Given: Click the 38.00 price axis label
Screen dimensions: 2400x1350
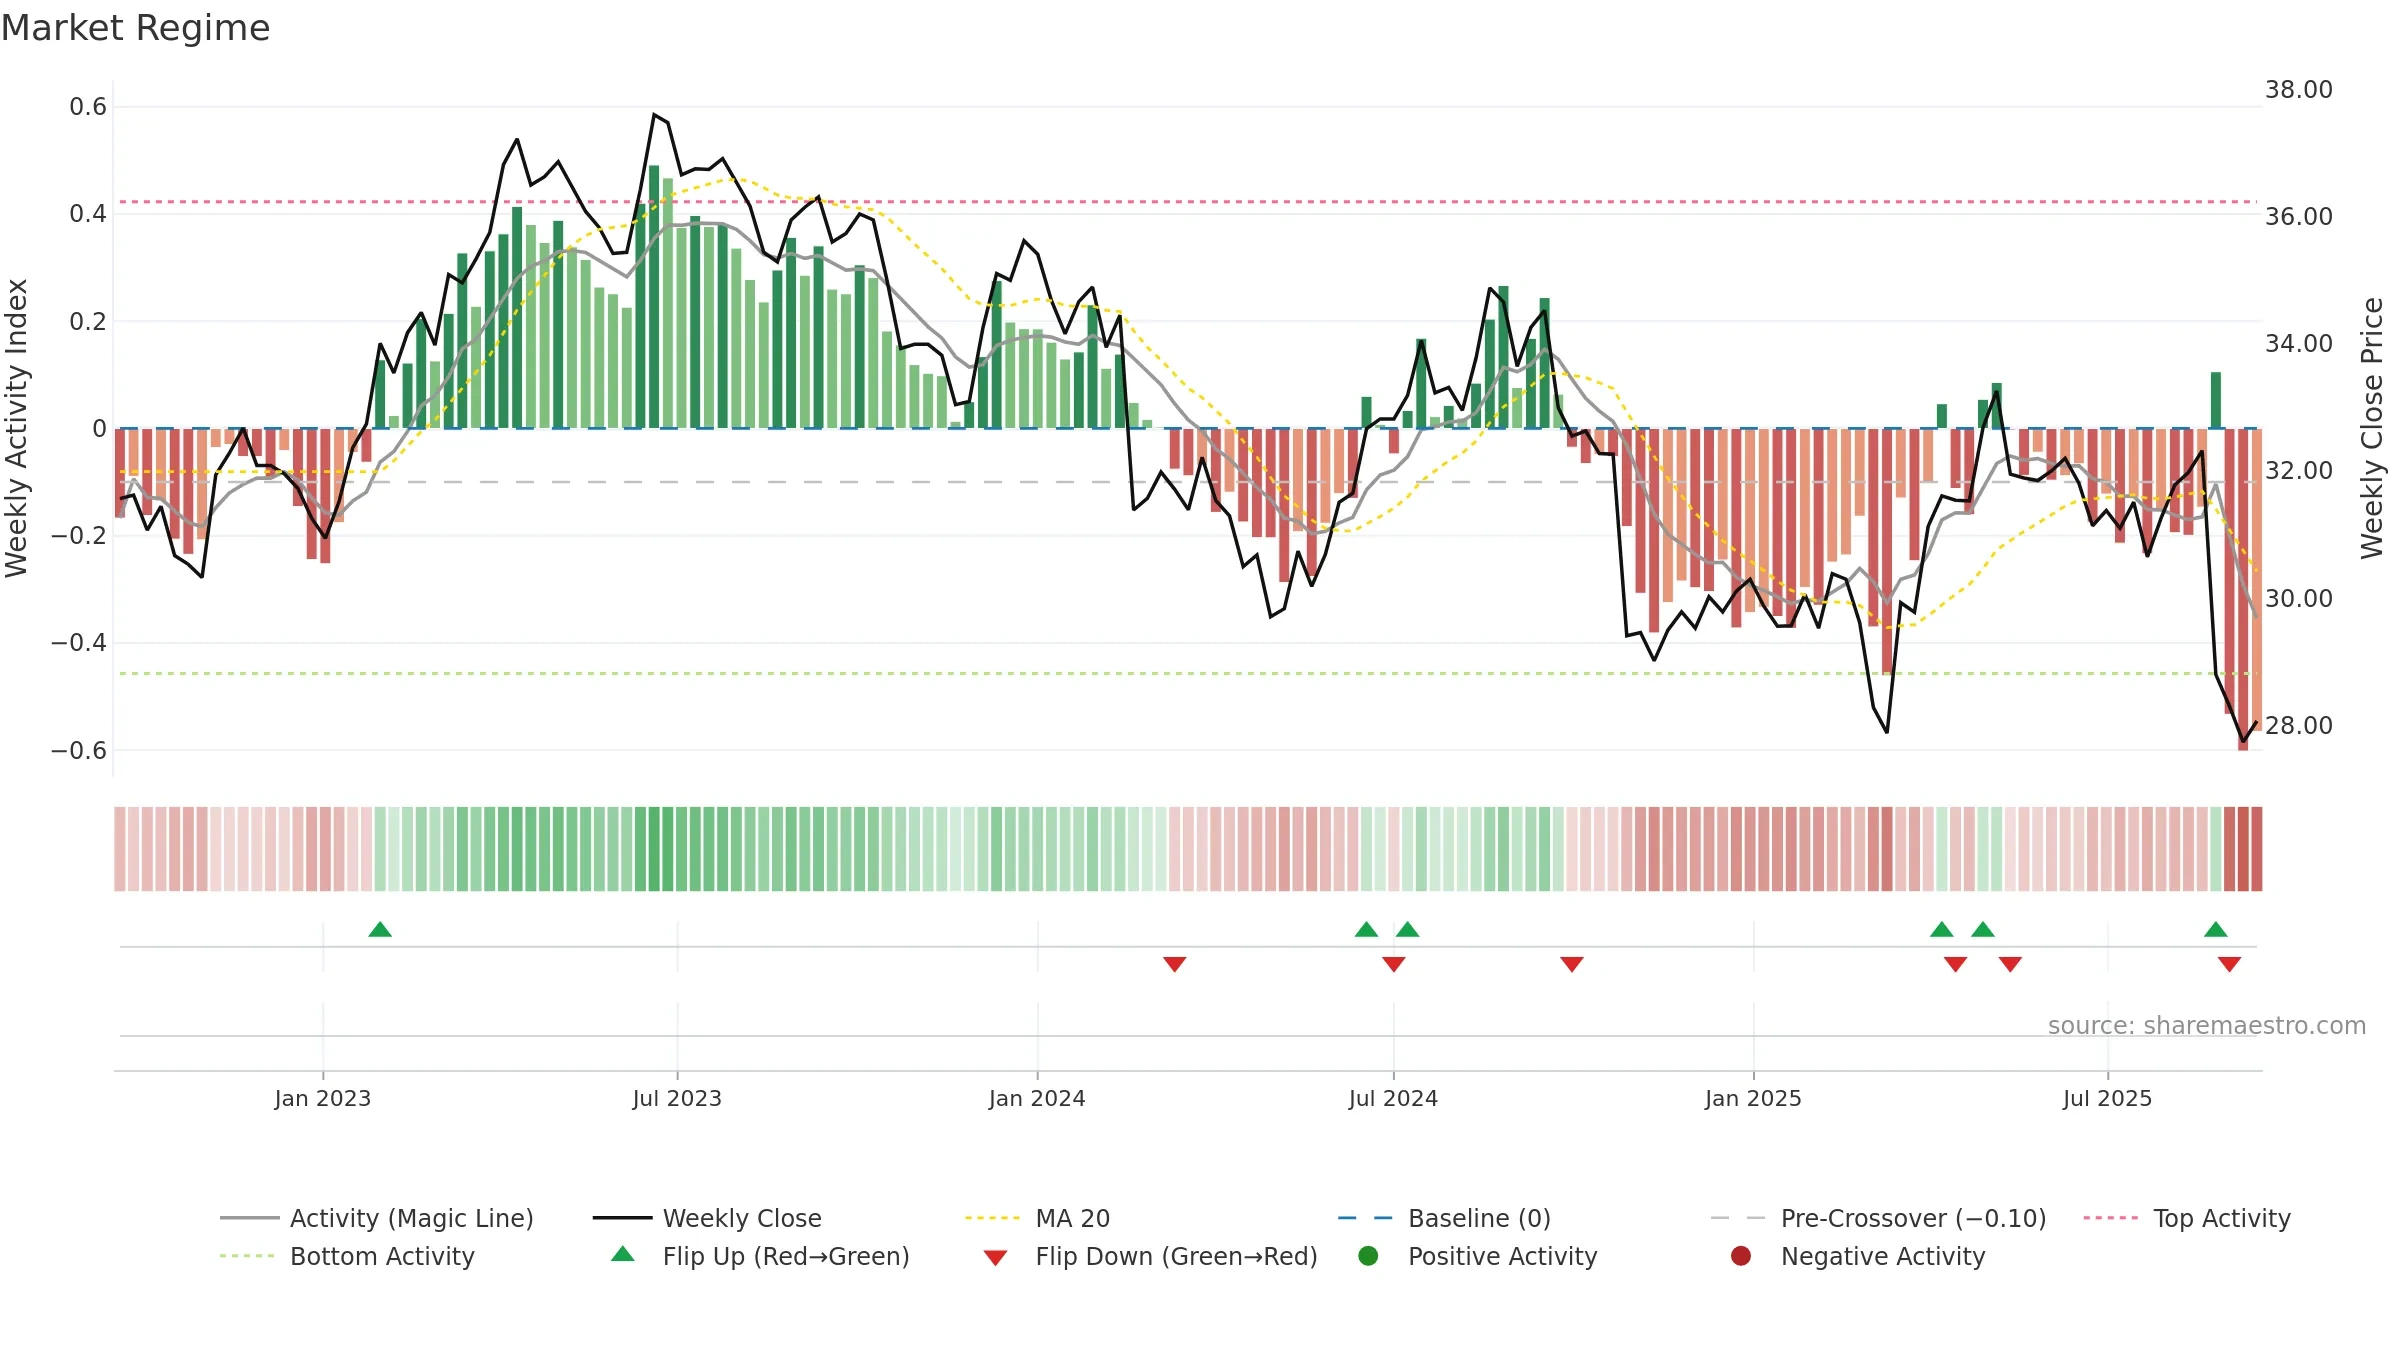Looking at the screenshot, I should [2299, 90].
